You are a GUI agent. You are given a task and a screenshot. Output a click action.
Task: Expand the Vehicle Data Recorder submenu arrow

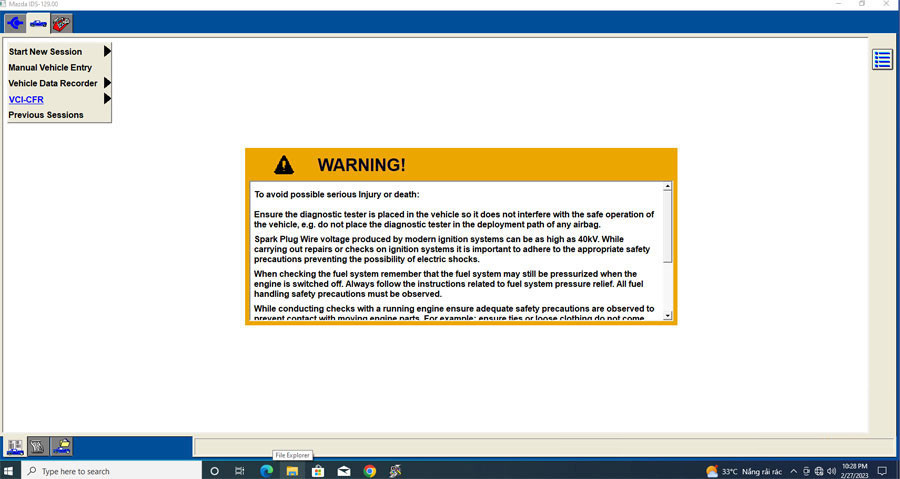pyautogui.click(x=107, y=83)
